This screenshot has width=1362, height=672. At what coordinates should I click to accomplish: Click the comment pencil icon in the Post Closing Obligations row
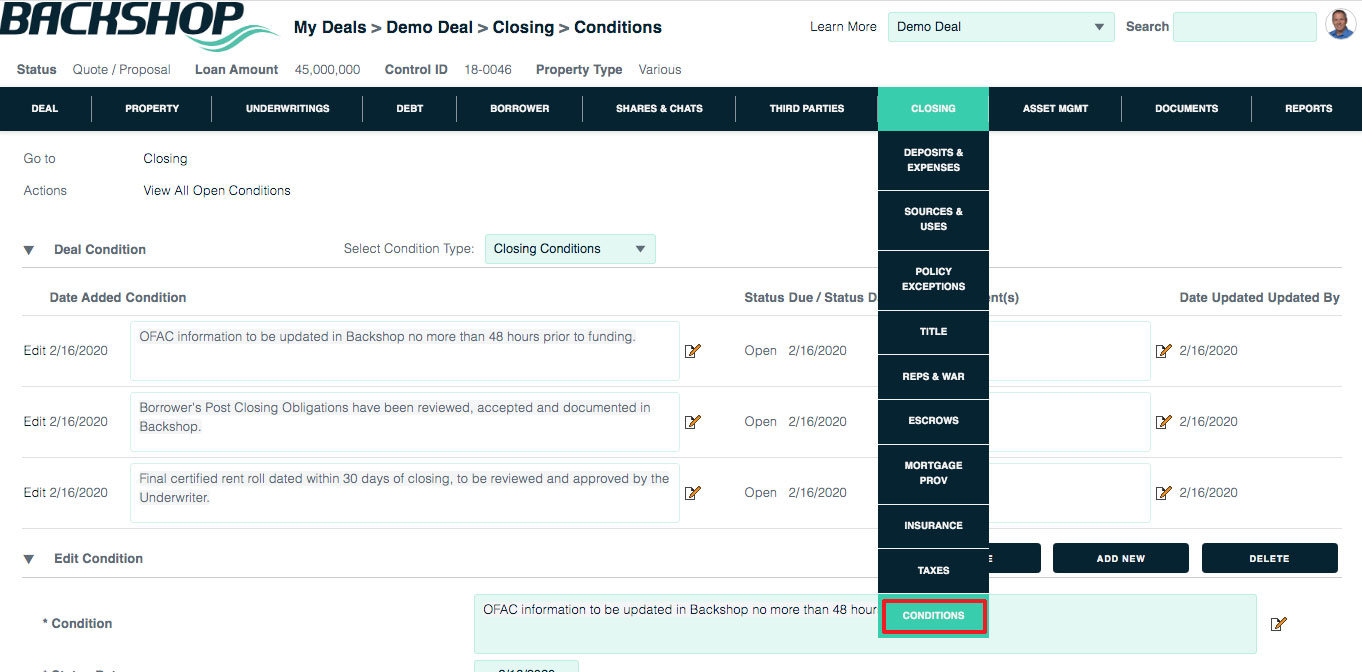click(x=1164, y=422)
